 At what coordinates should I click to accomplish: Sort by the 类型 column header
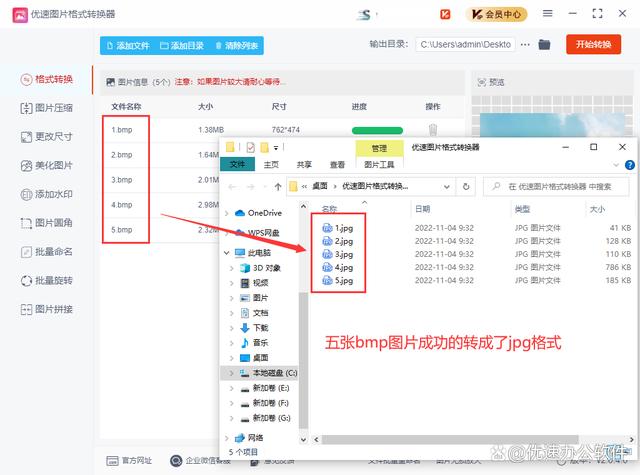click(x=522, y=209)
